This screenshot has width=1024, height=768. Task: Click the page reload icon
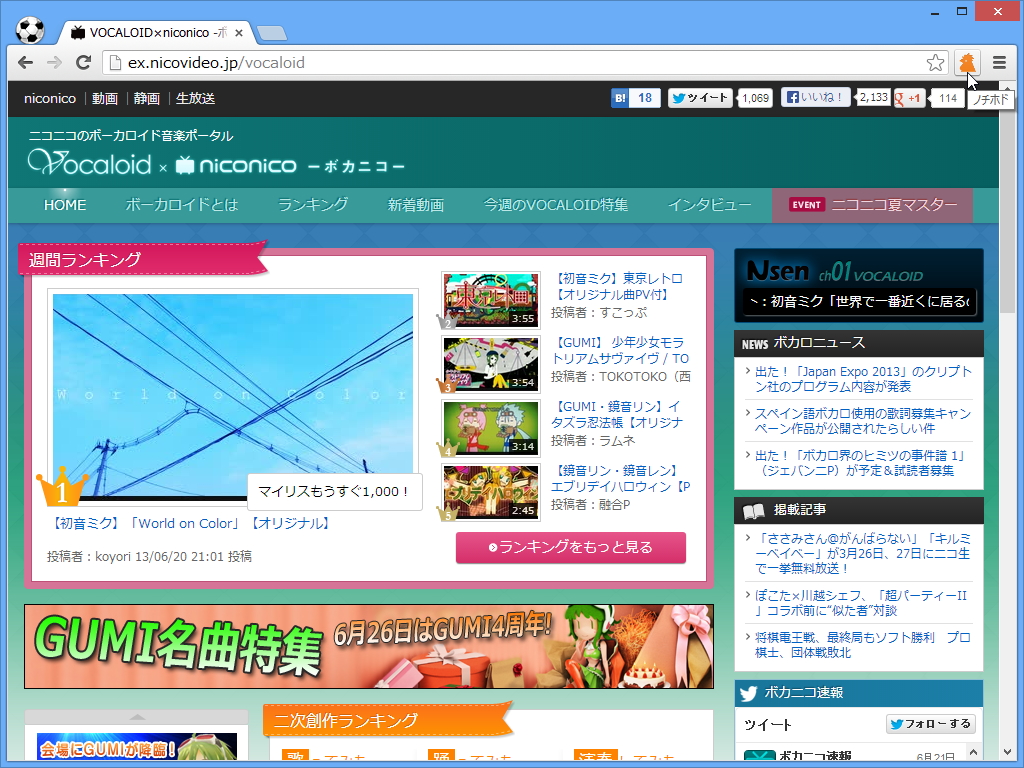coord(84,62)
